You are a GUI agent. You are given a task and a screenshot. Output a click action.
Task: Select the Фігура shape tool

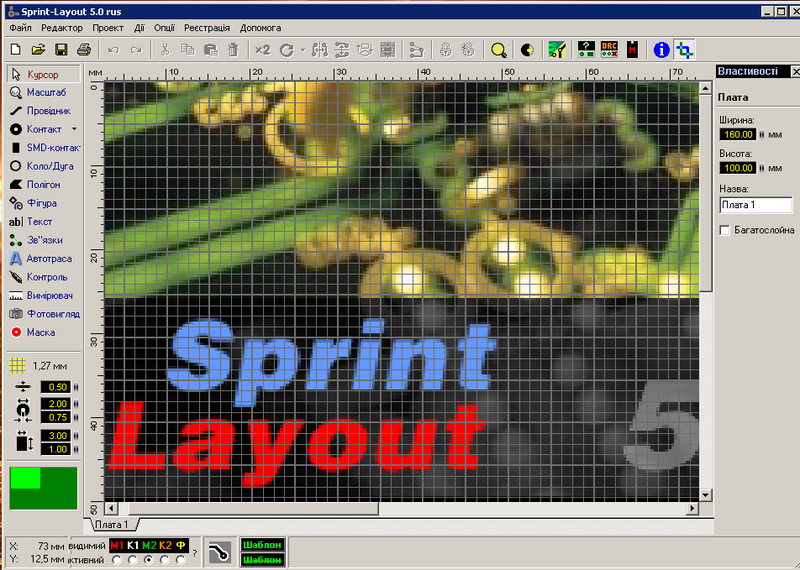(43, 203)
